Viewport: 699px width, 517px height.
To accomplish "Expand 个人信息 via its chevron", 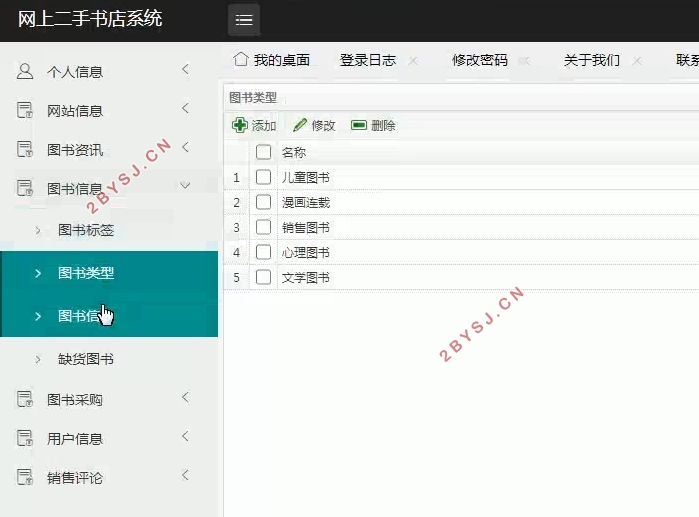I will click(x=185, y=69).
